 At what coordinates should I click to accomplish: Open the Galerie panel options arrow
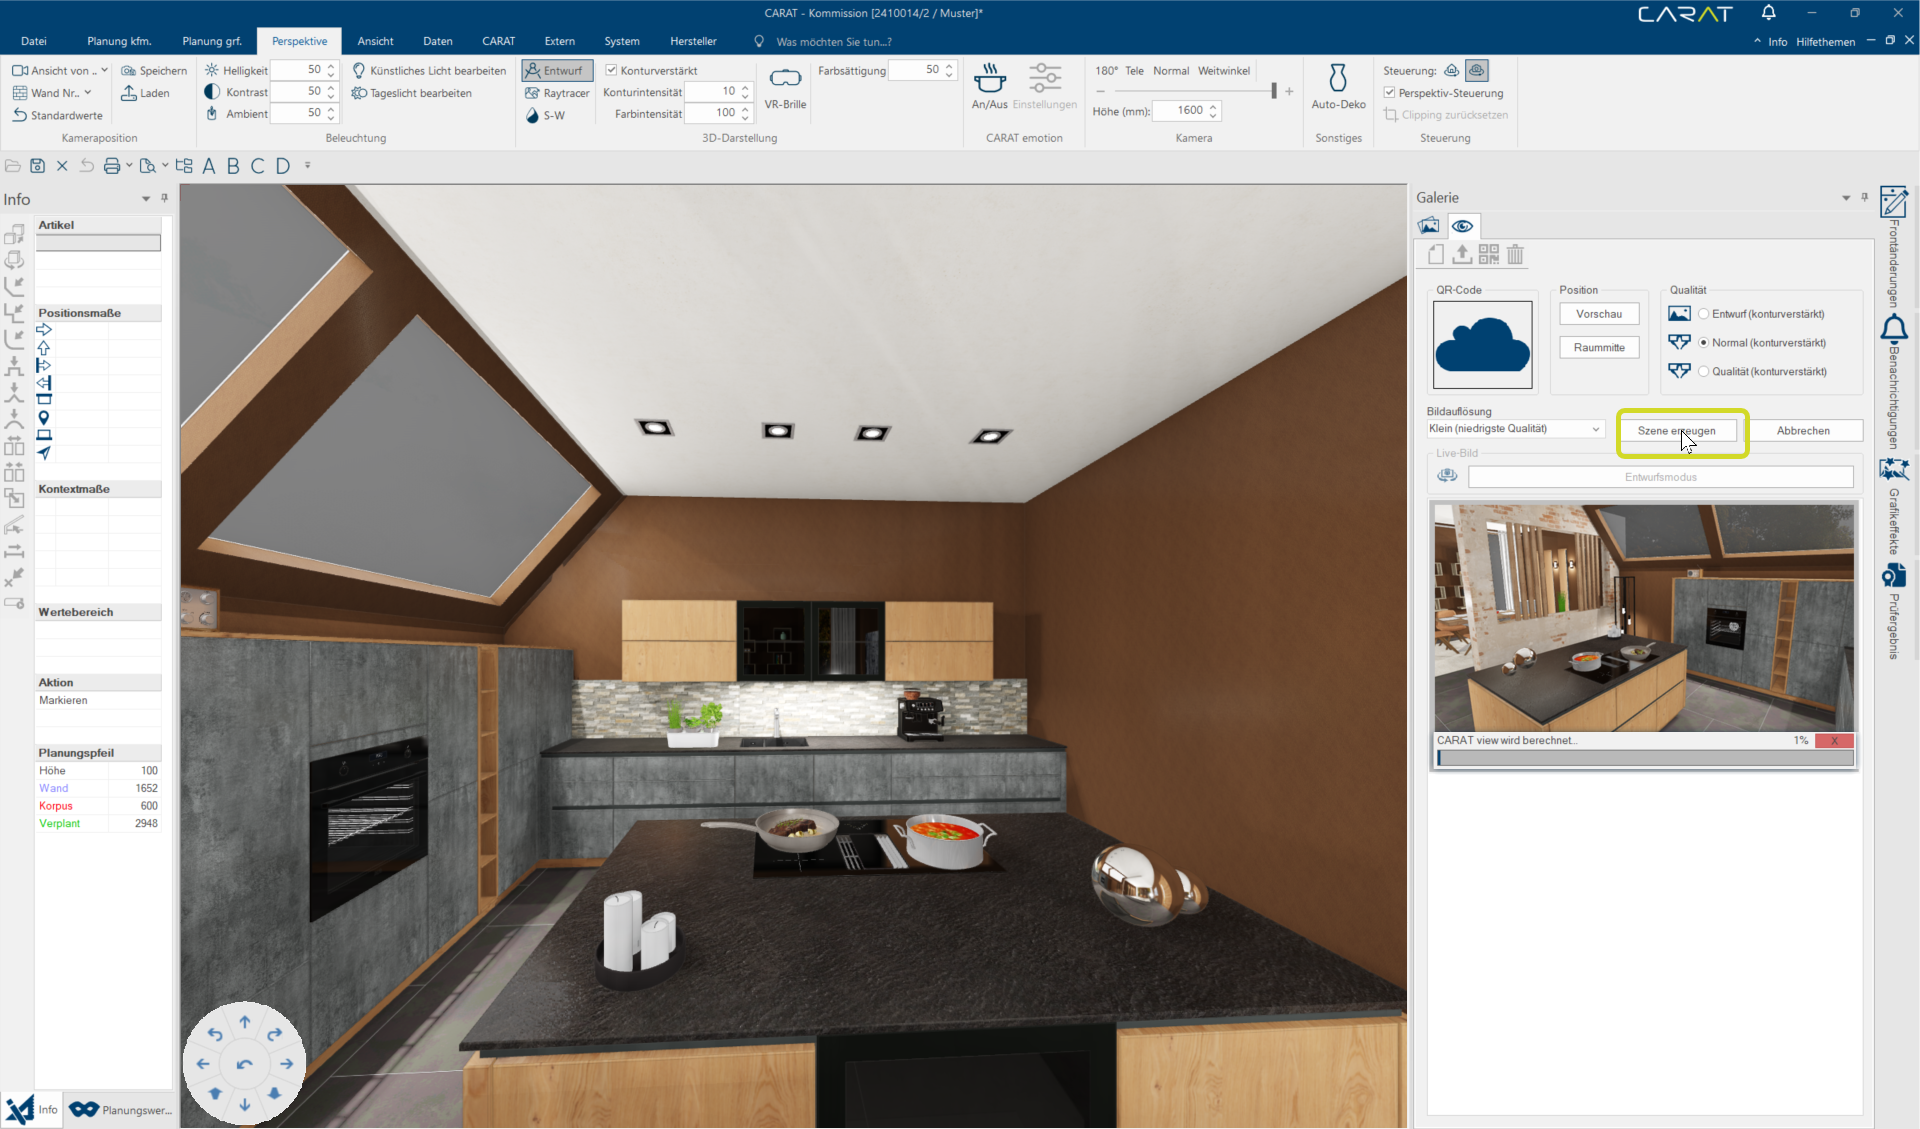click(x=1845, y=198)
